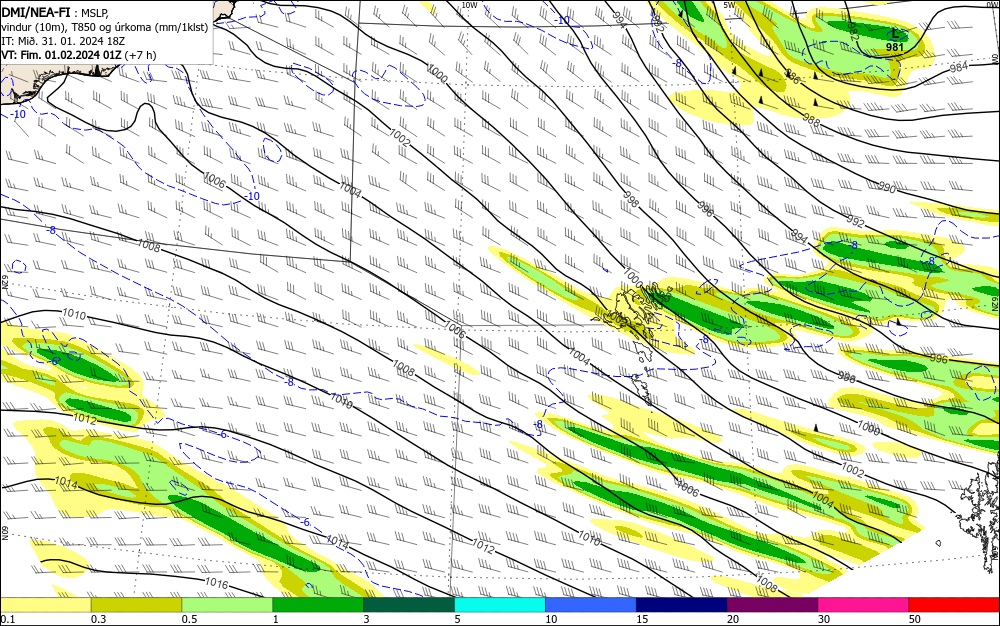Click the 1016 isobar label
Screen dimensions: 1000x626
pyautogui.click(x=217, y=583)
